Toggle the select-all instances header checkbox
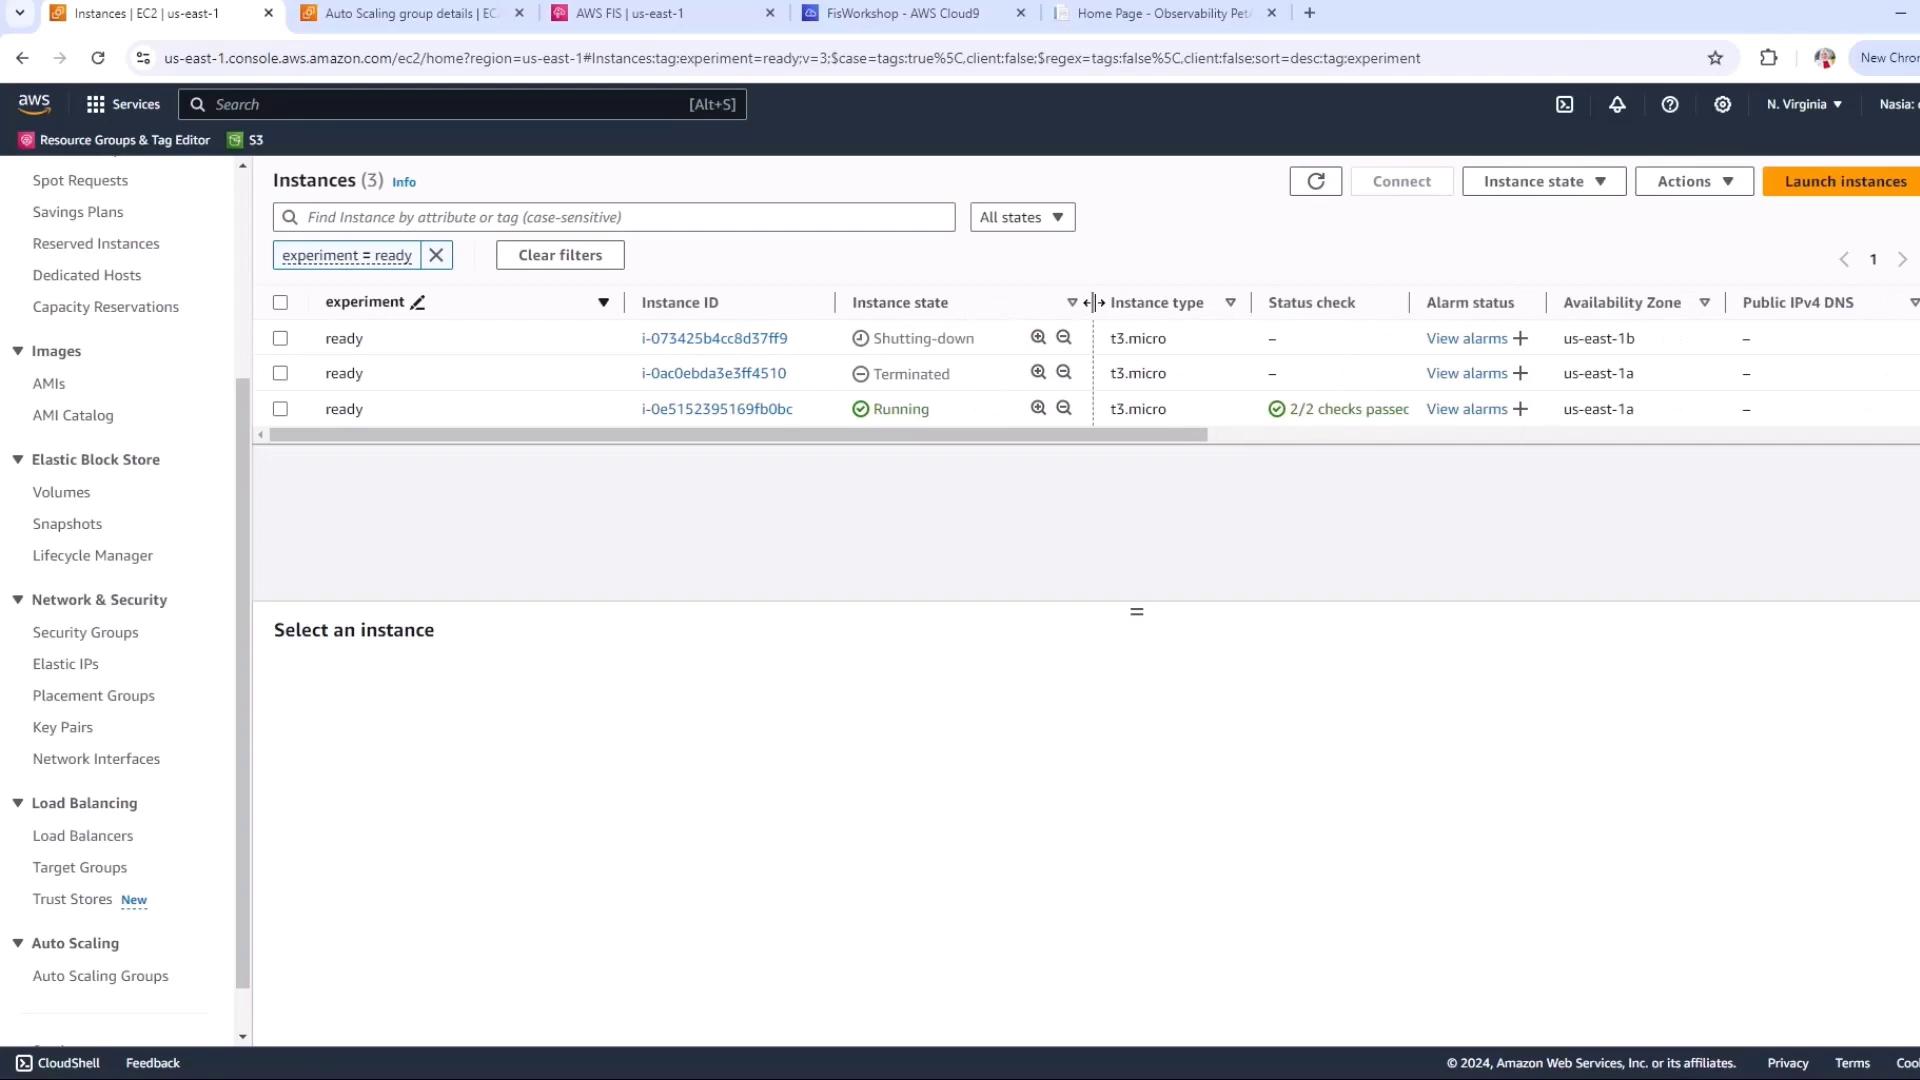This screenshot has height=1080, width=1920. 280,303
